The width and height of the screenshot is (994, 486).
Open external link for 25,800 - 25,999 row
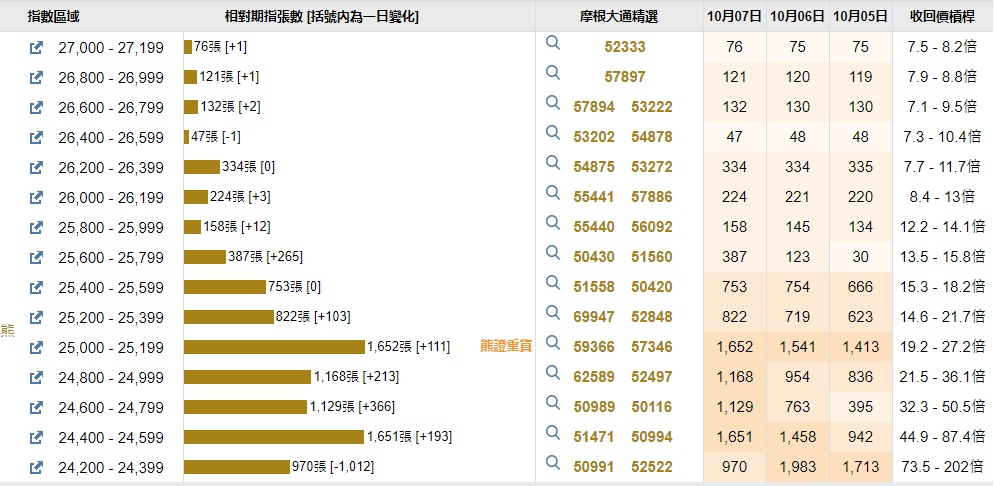[x=37, y=227]
